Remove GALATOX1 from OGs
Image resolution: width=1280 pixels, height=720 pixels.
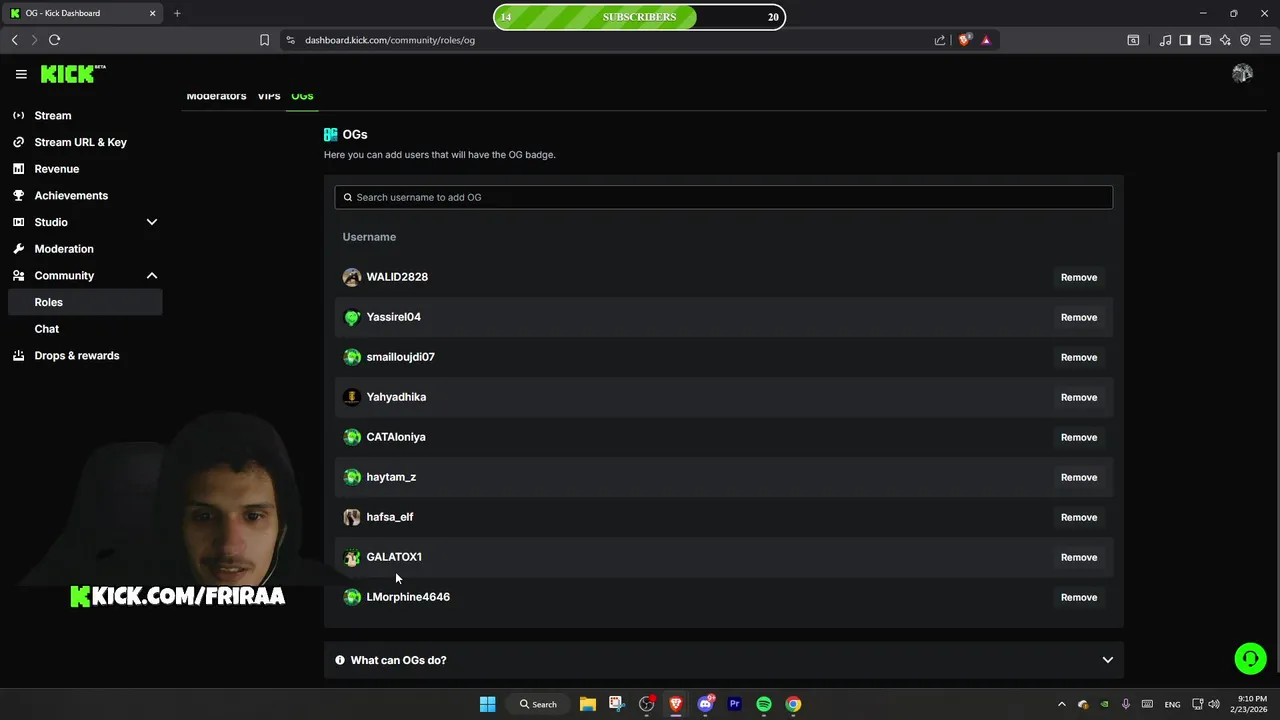[1079, 557]
